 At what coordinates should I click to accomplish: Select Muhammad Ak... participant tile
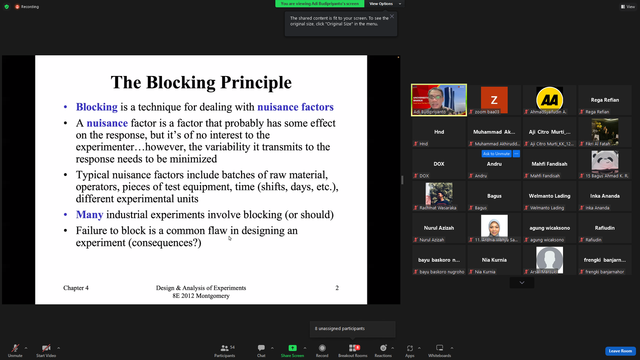click(494, 132)
